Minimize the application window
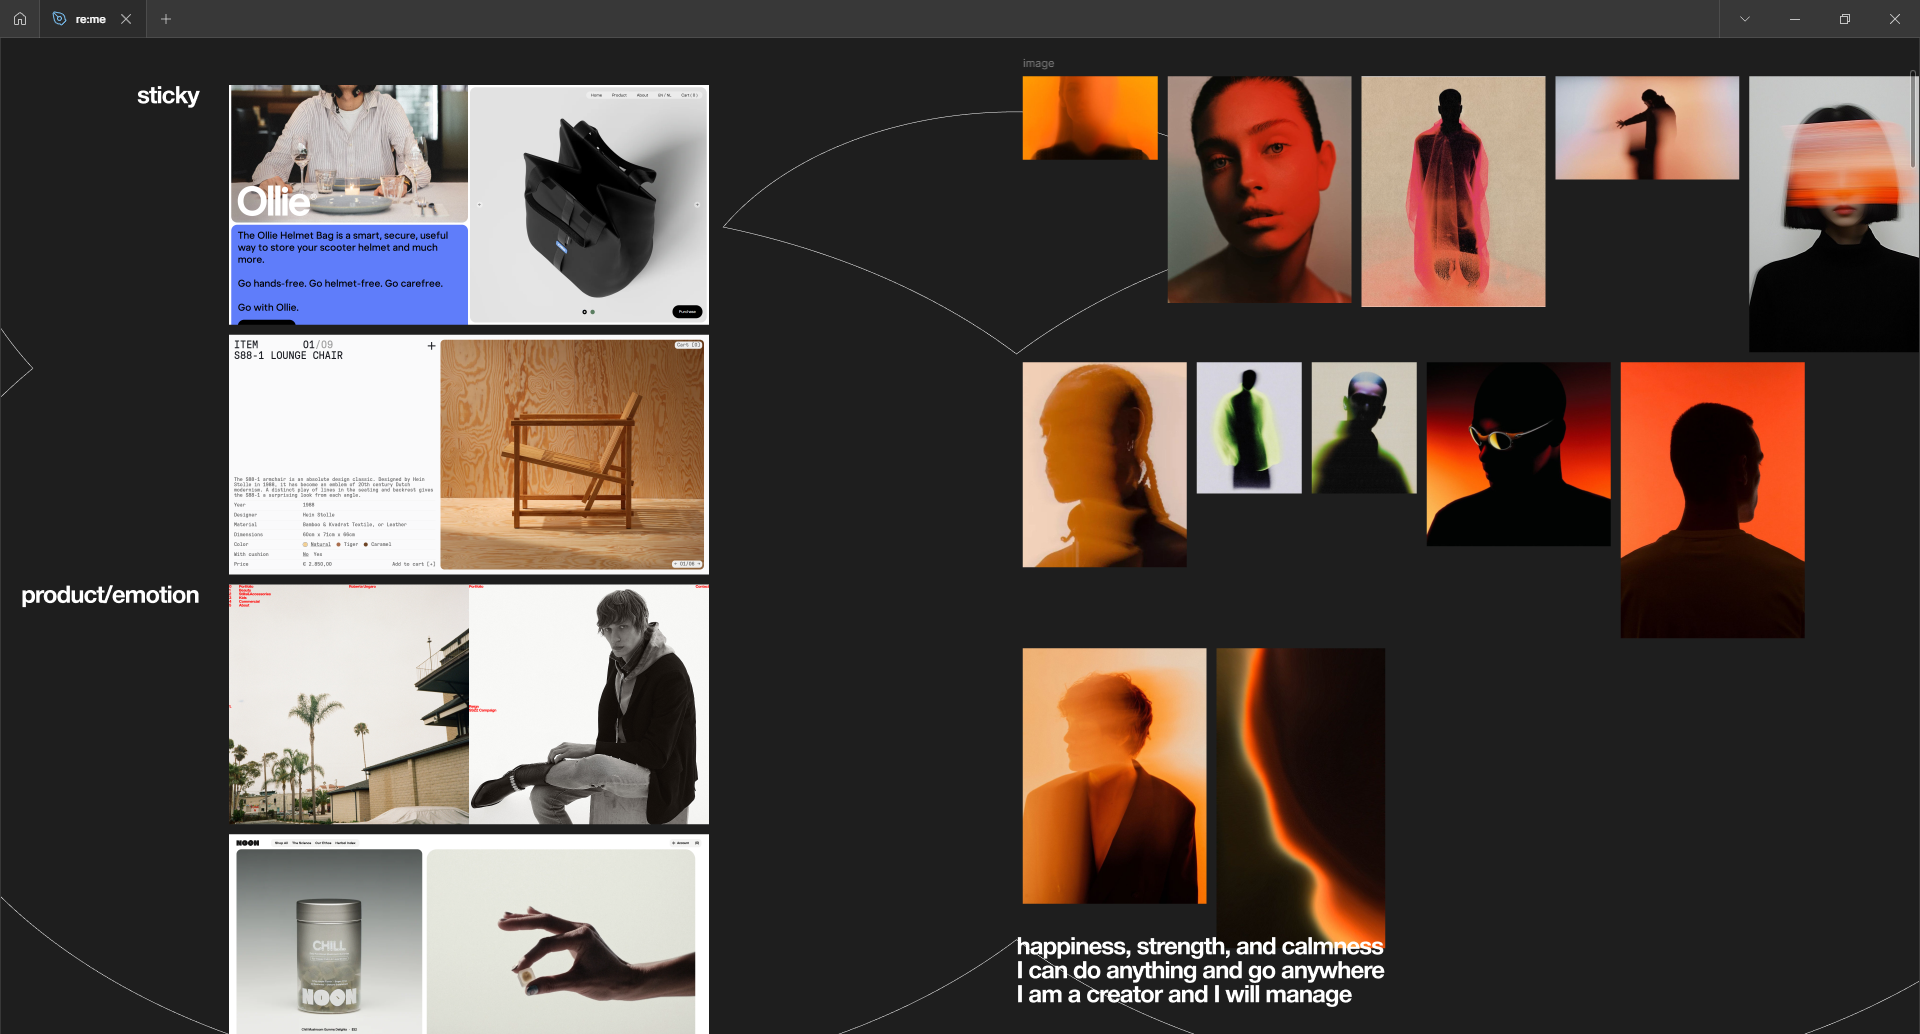 (1795, 19)
